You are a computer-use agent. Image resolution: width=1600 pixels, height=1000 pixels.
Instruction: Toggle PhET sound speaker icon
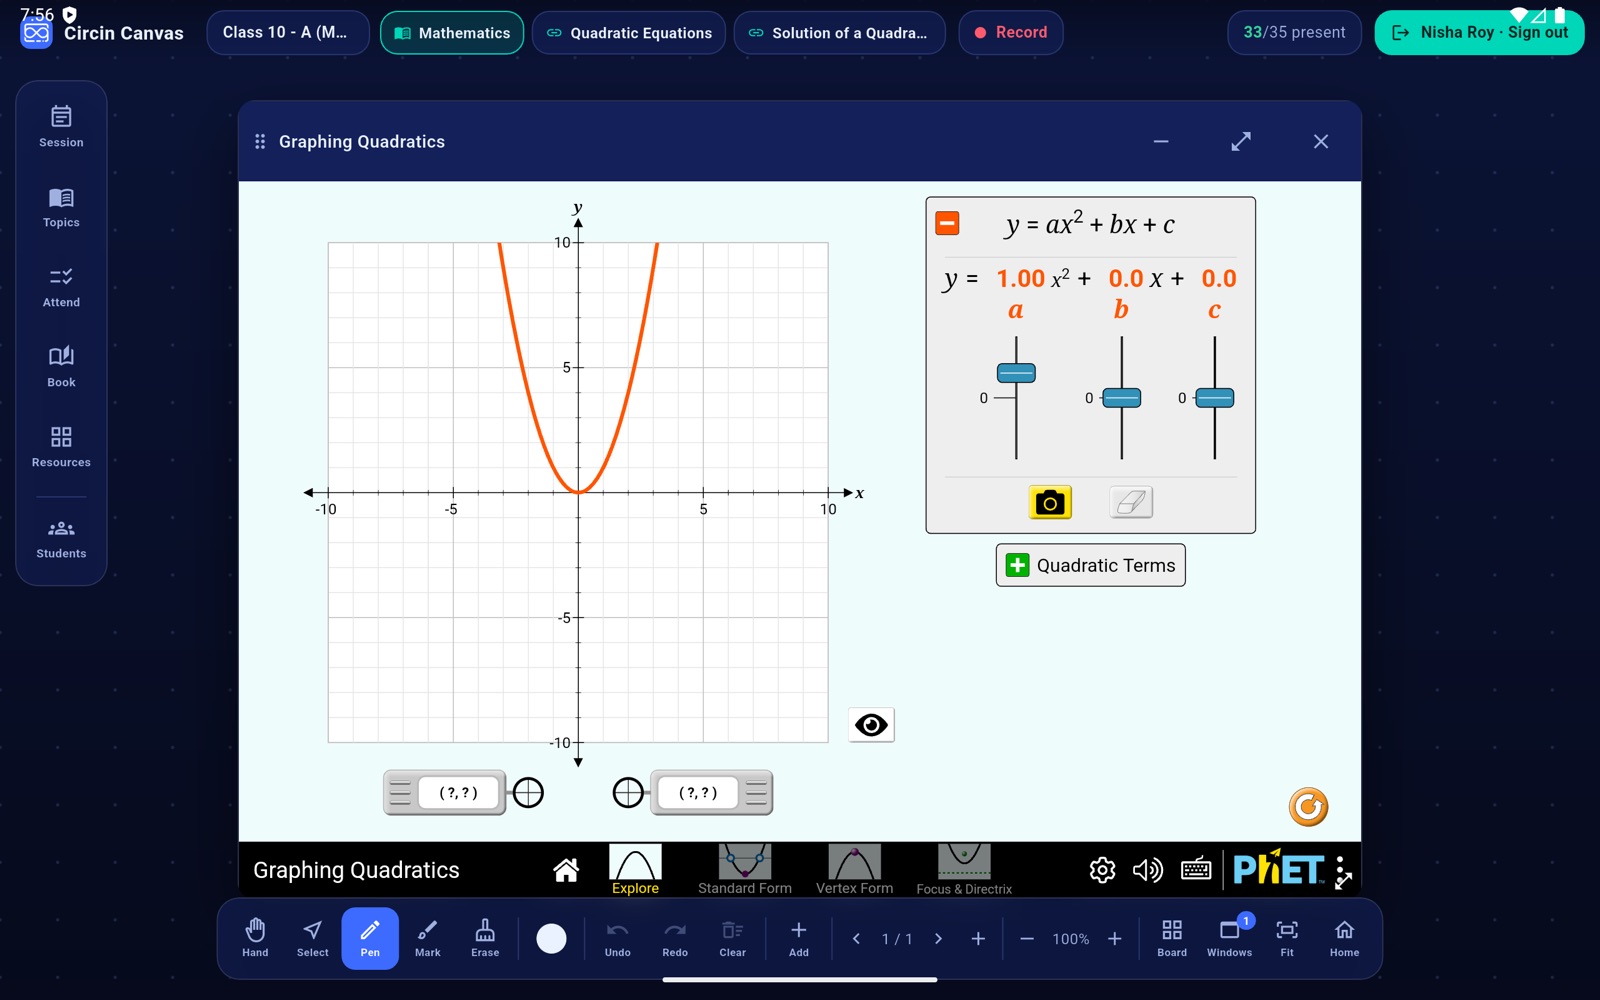click(1147, 870)
